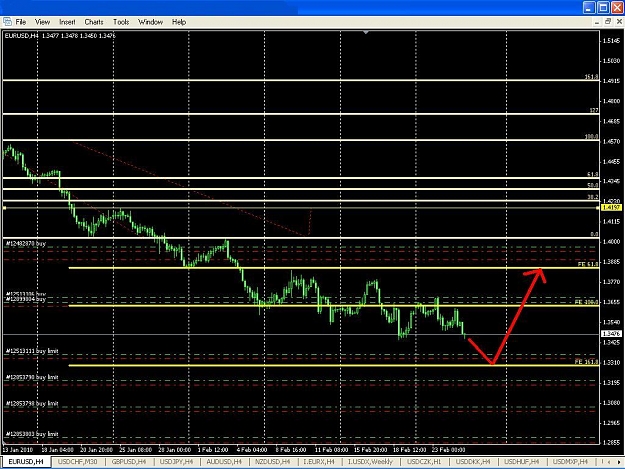Minimize the main application window
Image resolution: width=625 pixels, height=469 pixels.
tap(589, 8)
